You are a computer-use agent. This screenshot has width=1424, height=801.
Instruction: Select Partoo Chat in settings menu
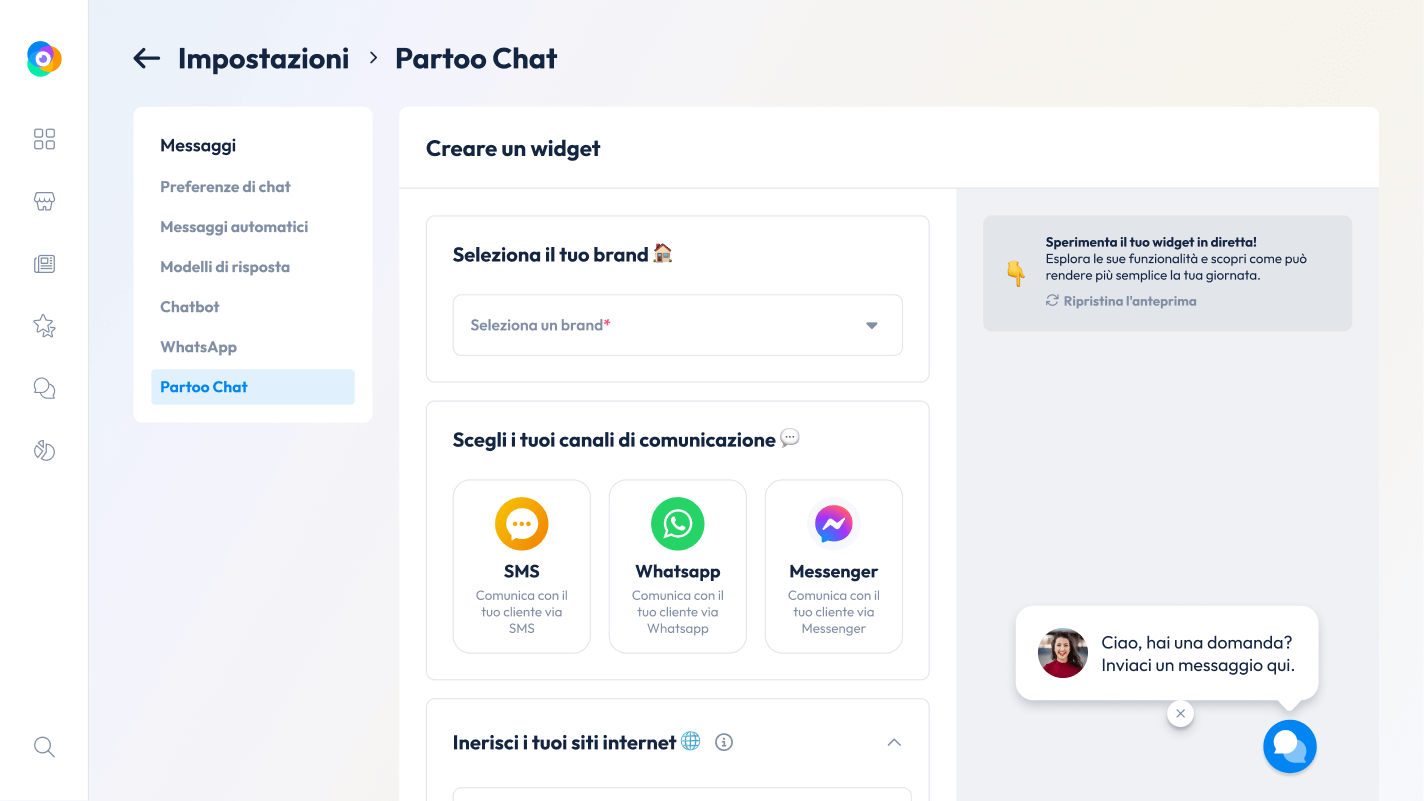(x=253, y=387)
